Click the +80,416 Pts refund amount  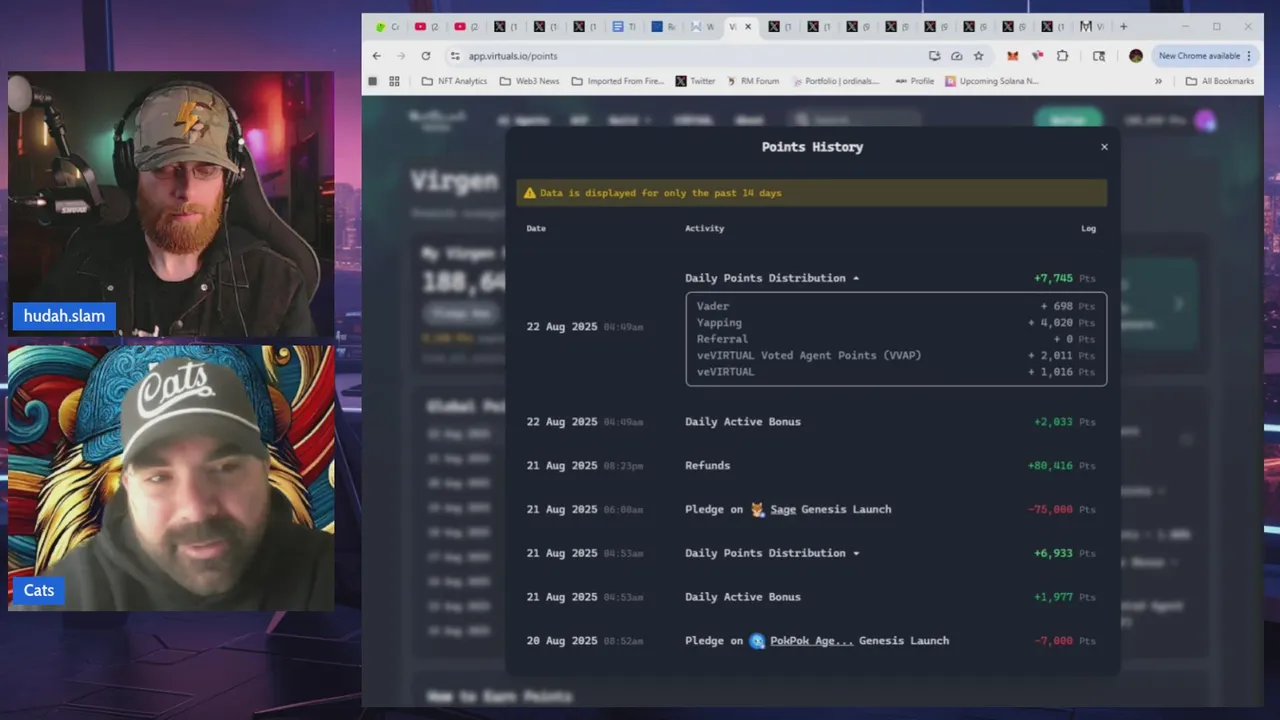coord(1061,465)
